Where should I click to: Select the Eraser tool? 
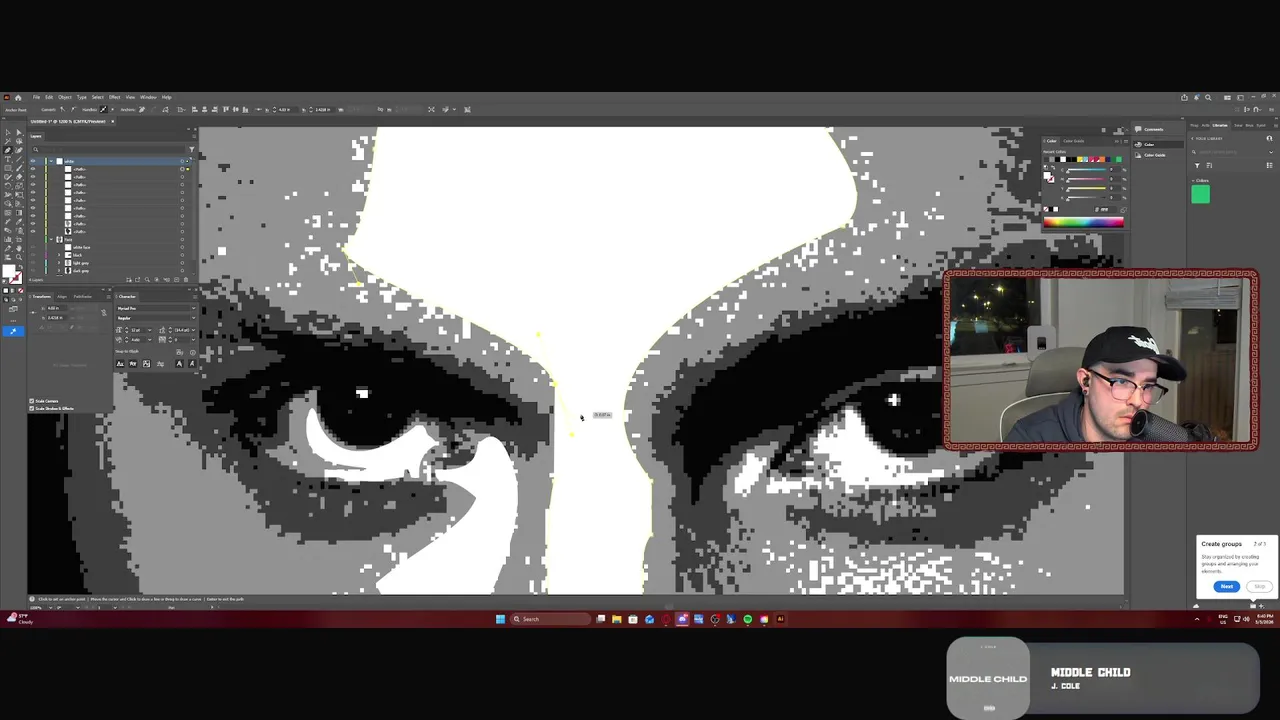[19, 177]
